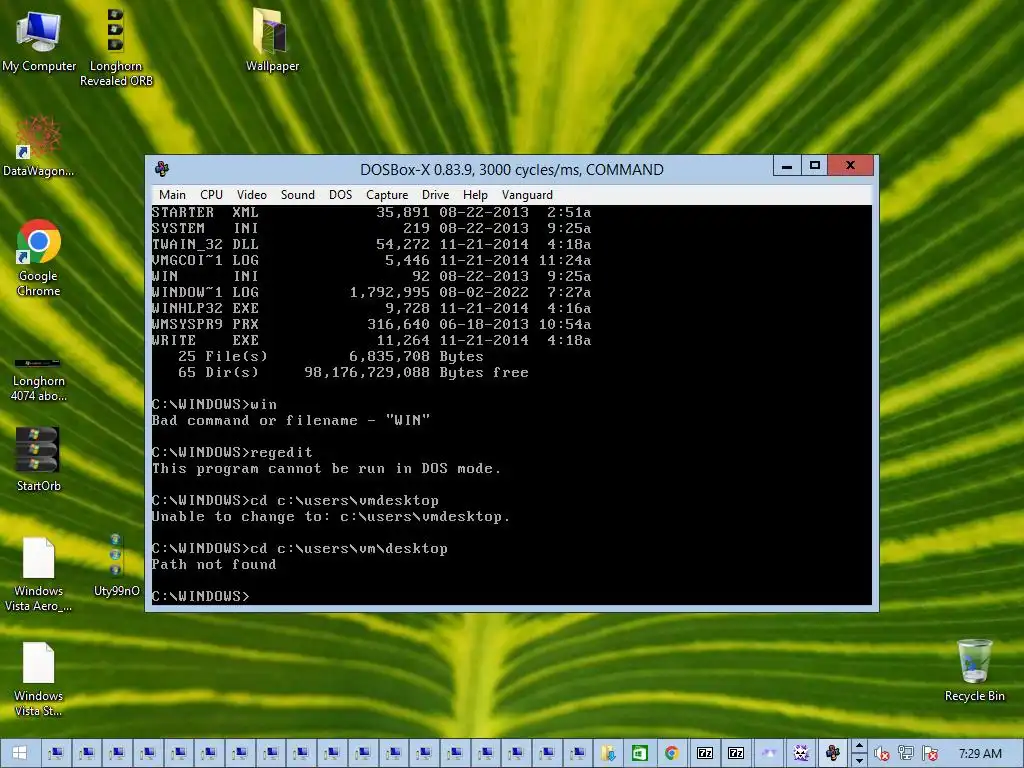
Task: Open the Video menu
Action: [x=251, y=195]
